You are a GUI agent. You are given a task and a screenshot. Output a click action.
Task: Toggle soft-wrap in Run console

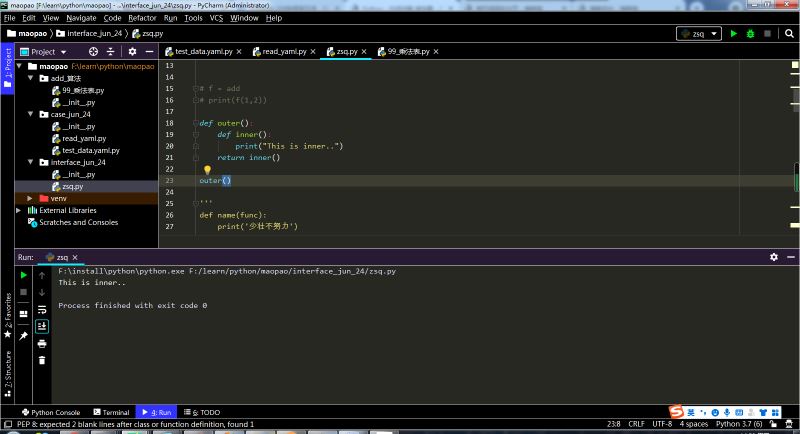(x=42, y=309)
